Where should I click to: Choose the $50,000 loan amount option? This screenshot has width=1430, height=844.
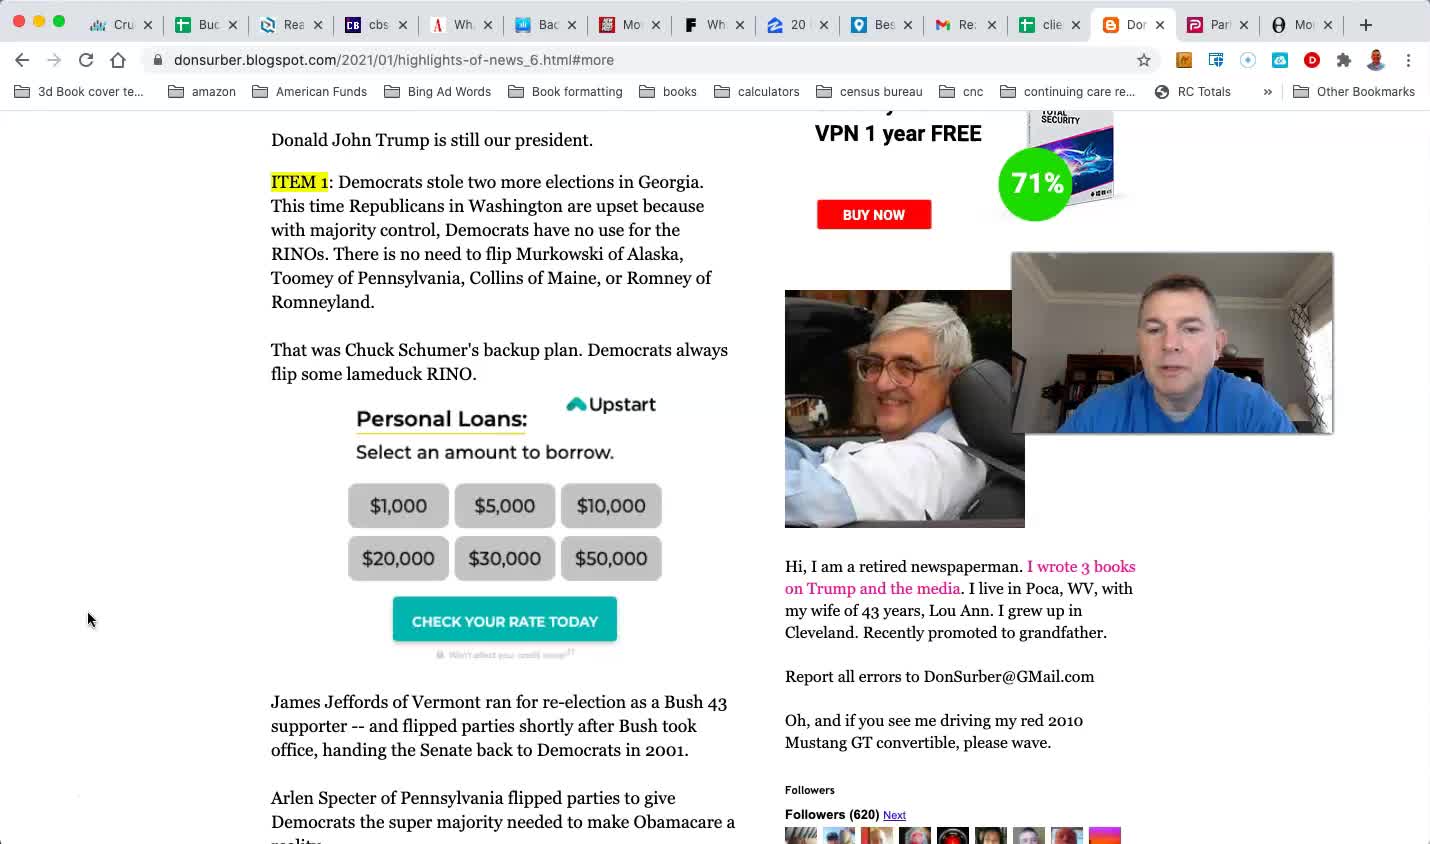tap(611, 559)
